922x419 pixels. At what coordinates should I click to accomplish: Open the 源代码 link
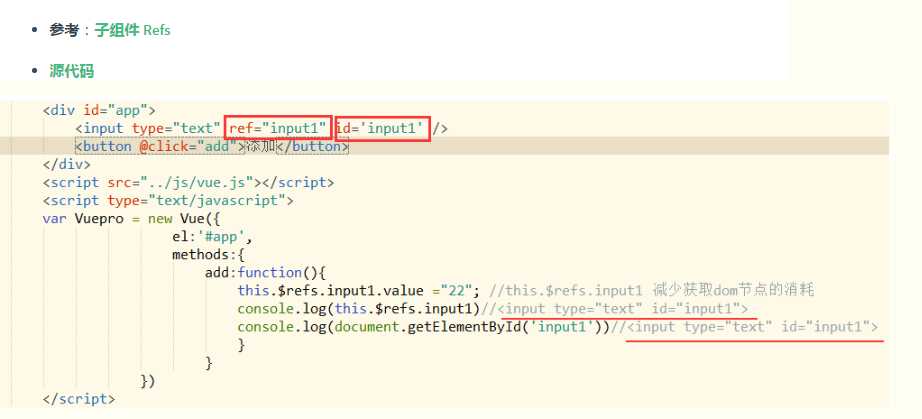(x=71, y=72)
